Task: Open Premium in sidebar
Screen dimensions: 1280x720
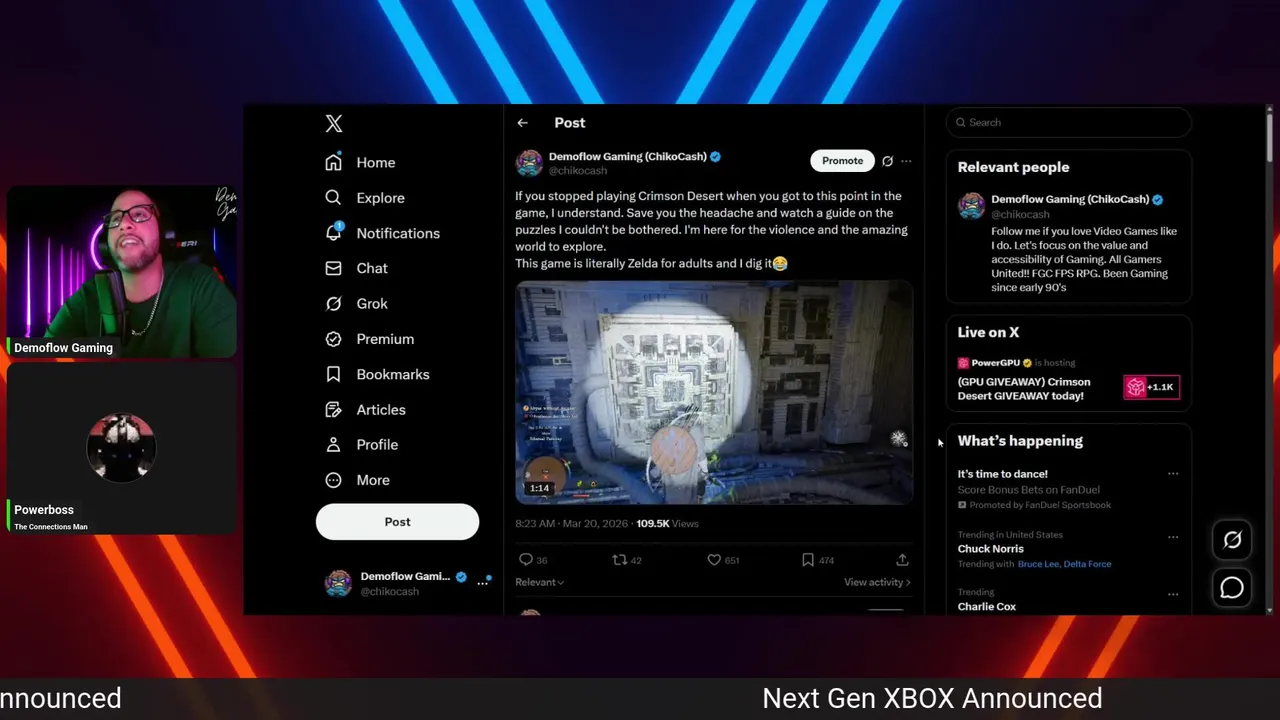Action: tap(369, 339)
